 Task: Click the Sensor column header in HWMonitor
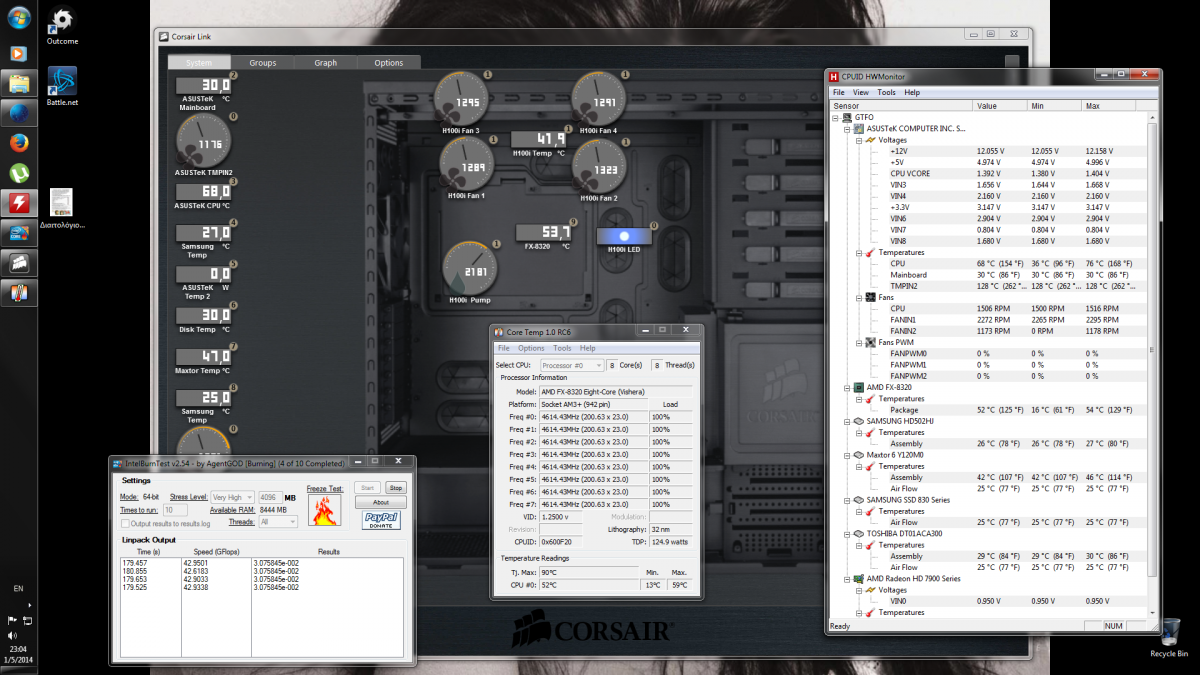pos(901,105)
